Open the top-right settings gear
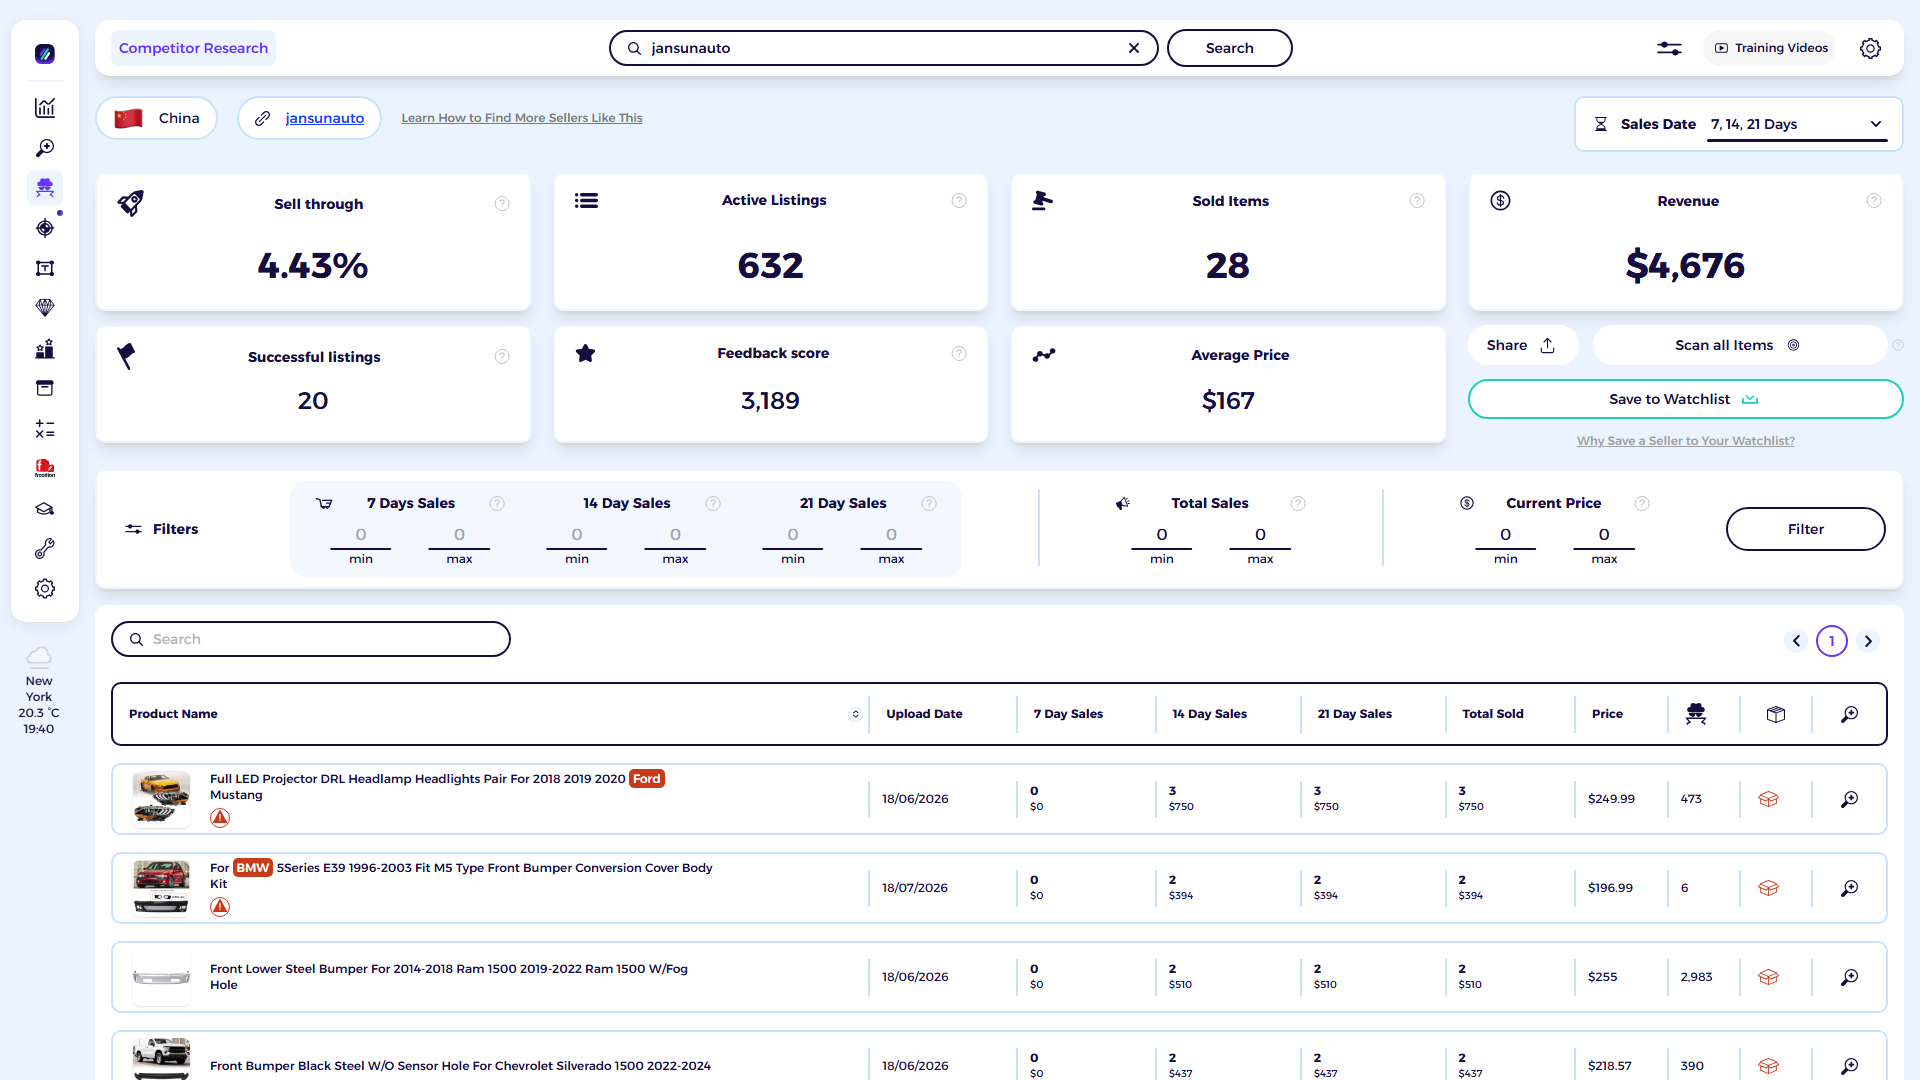The image size is (1920, 1080). coord(1870,48)
